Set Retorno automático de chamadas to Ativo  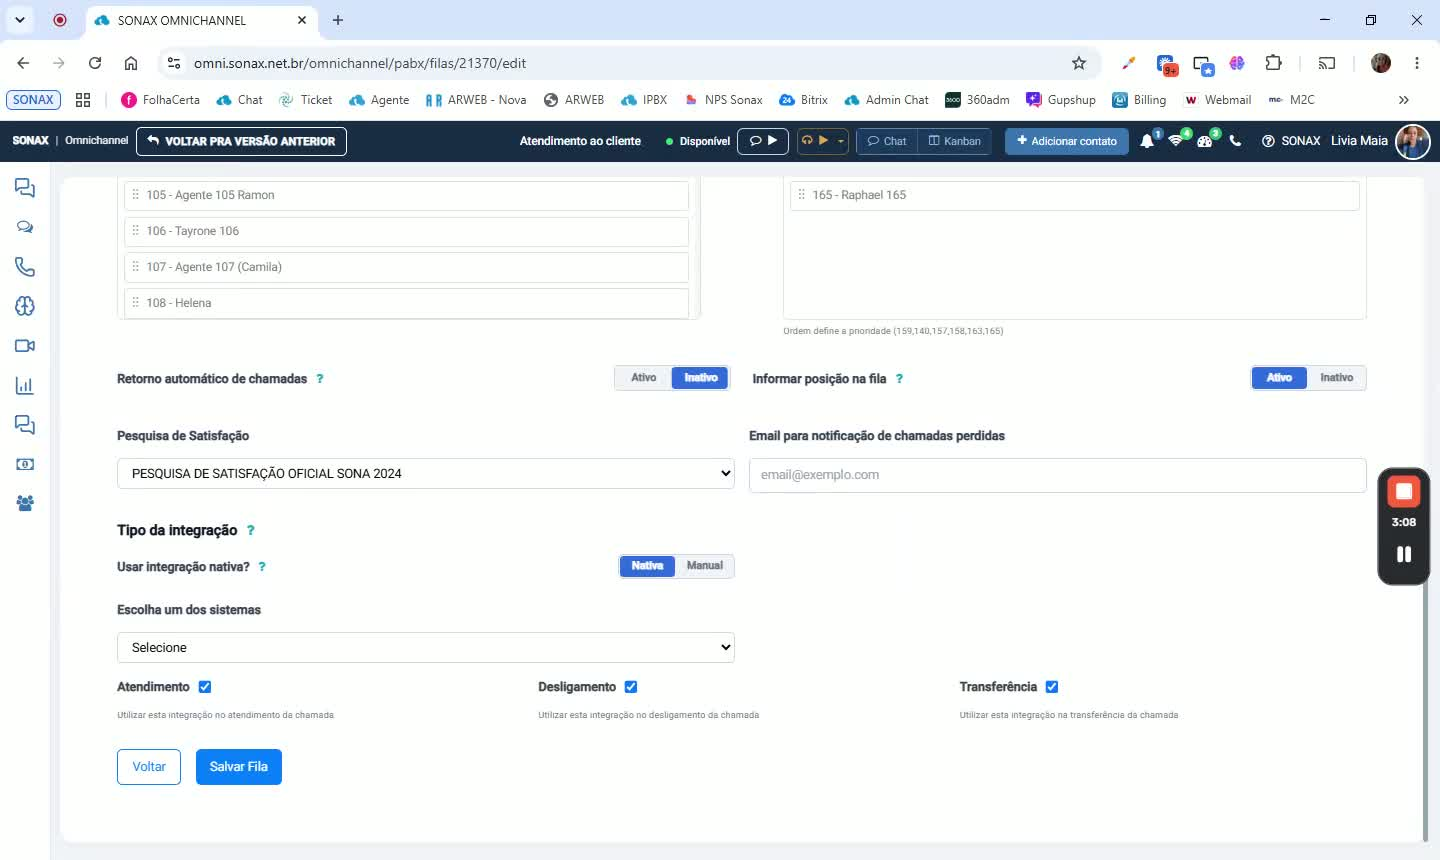643,378
